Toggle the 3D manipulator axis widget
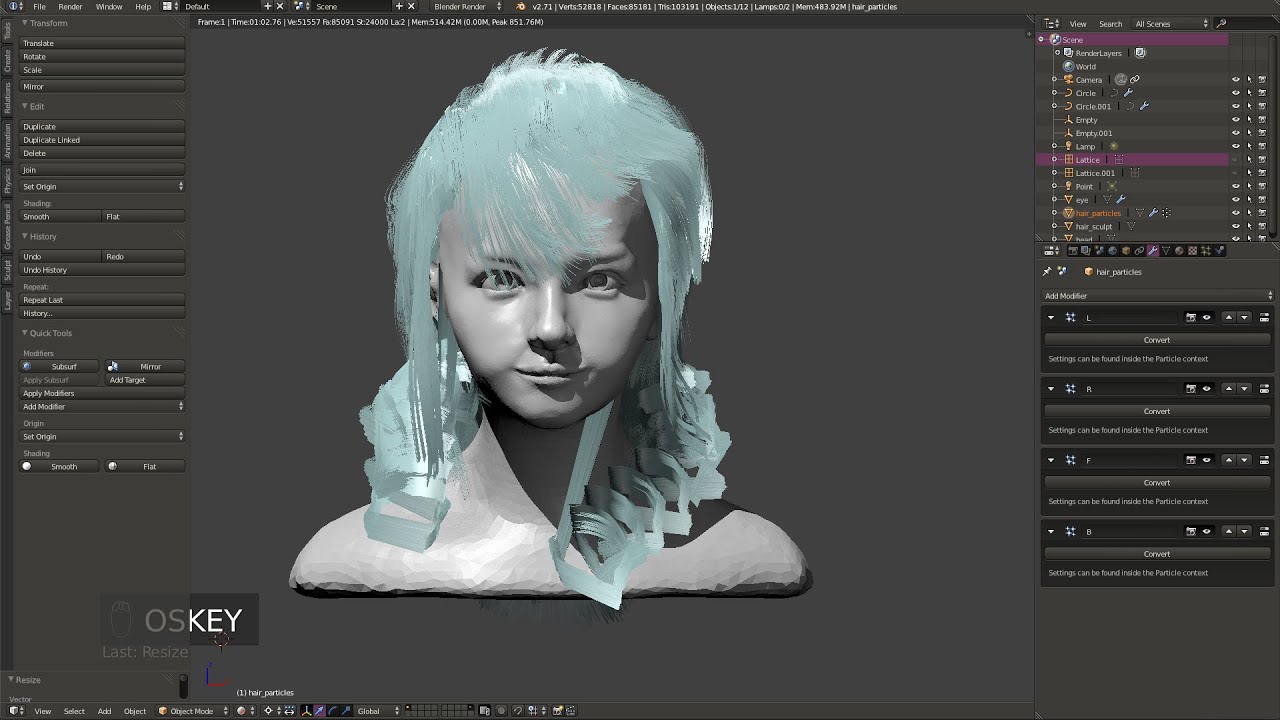Screen dimensions: 1280x720 coord(306,711)
